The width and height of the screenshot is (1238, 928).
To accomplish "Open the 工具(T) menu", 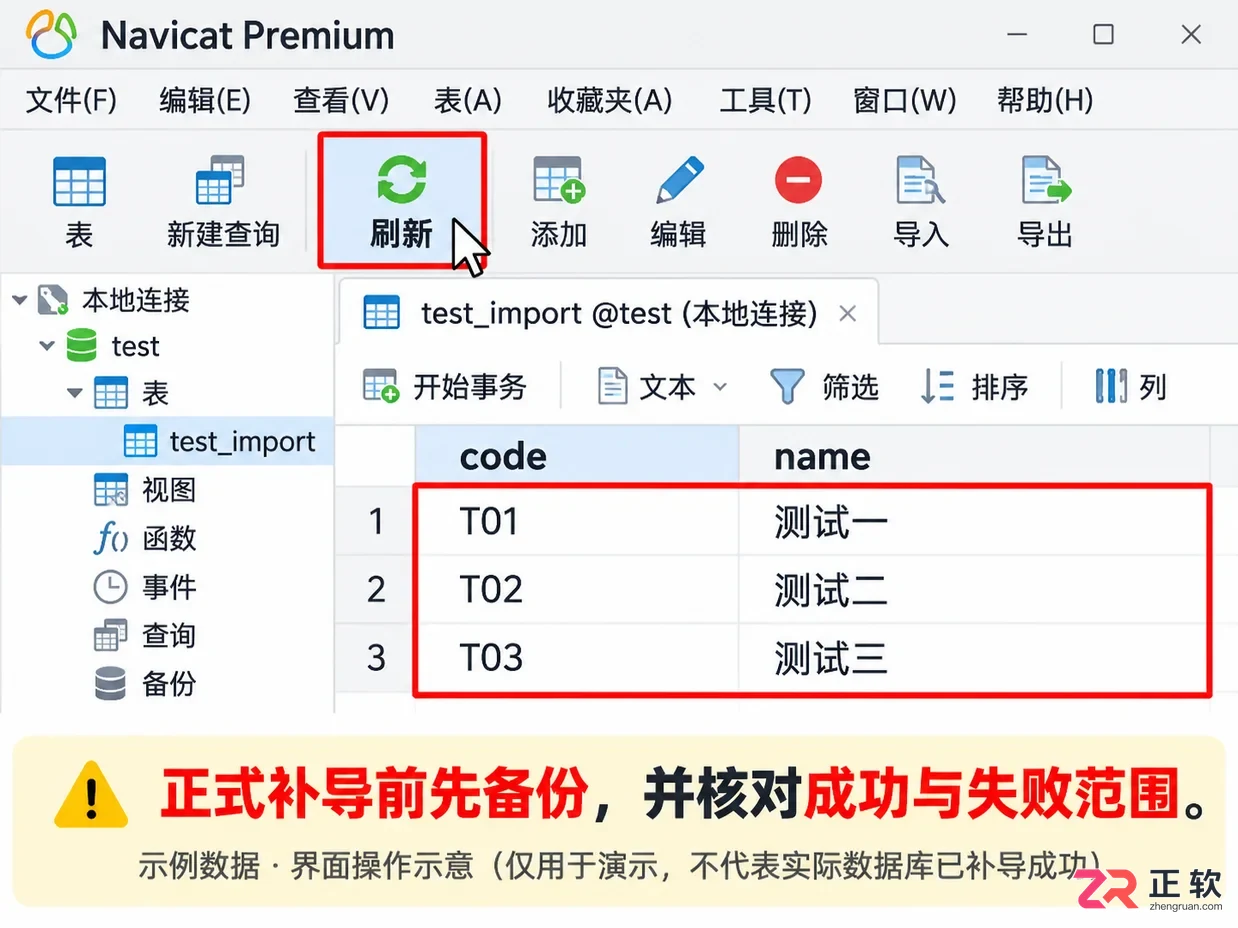I will coord(765,100).
